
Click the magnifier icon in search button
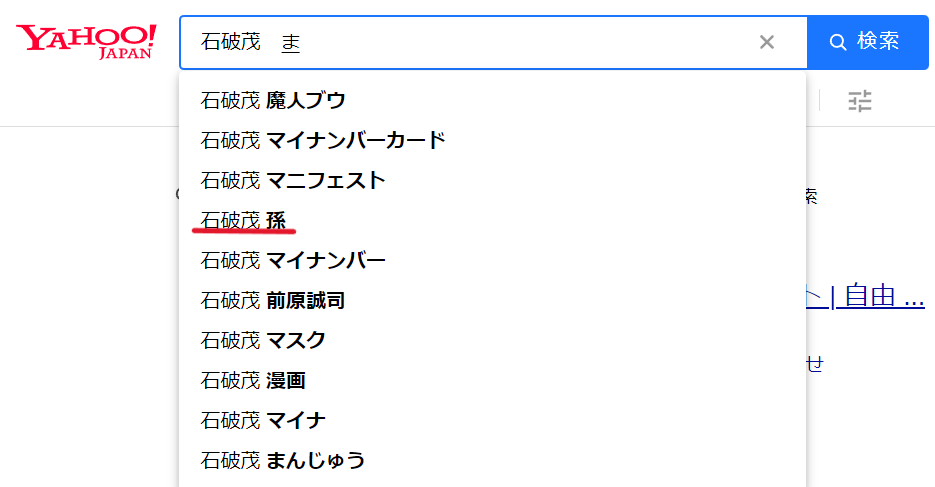838,42
